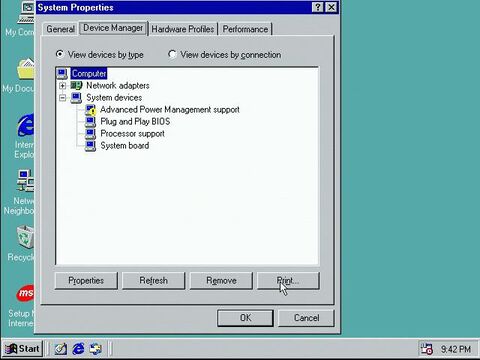Select System devices text in the tree

pyautogui.click(x=114, y=98)
